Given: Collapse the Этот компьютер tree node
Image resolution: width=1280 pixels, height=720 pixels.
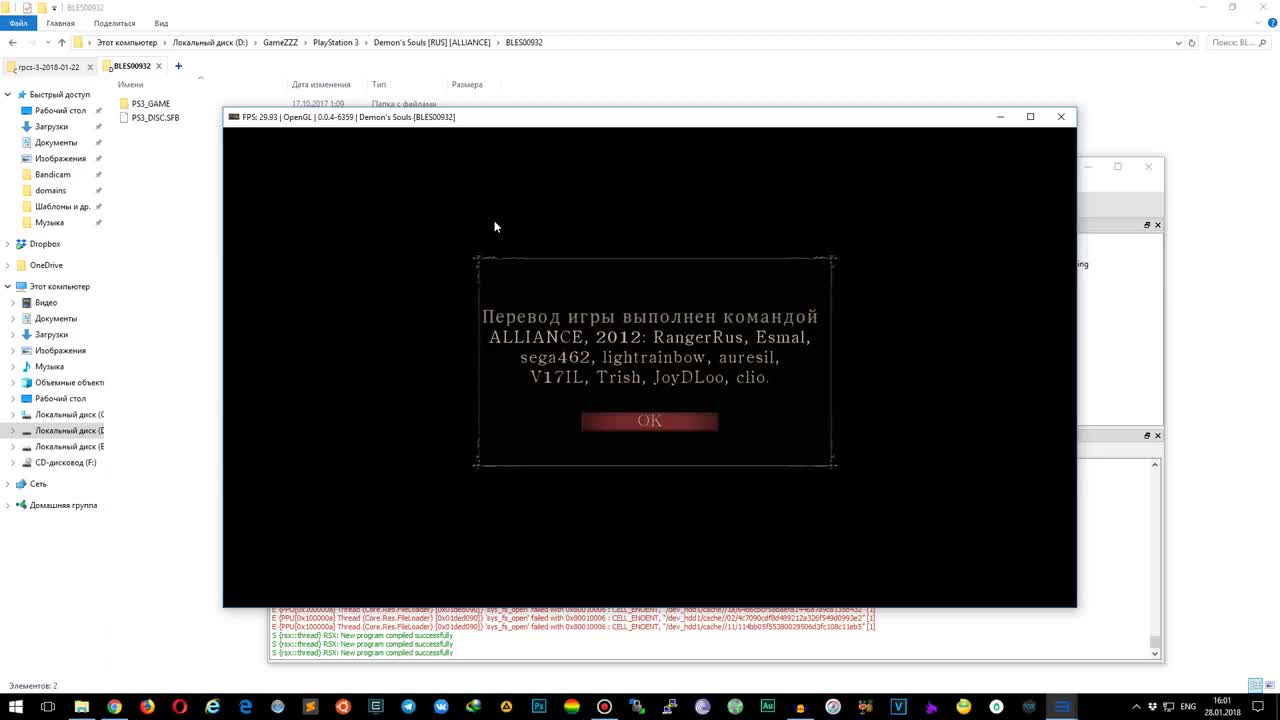Looking at the screenshot, I should pyautogui.click(x=8, y=287).
